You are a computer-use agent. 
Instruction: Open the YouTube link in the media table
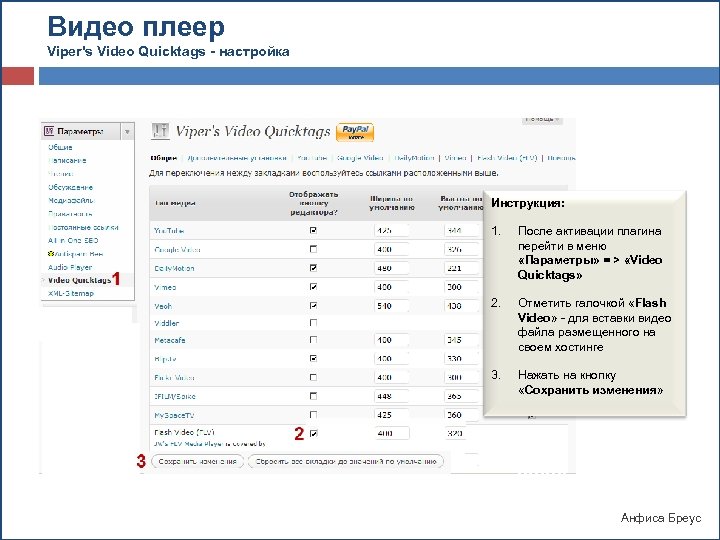[x=169, y=231]
